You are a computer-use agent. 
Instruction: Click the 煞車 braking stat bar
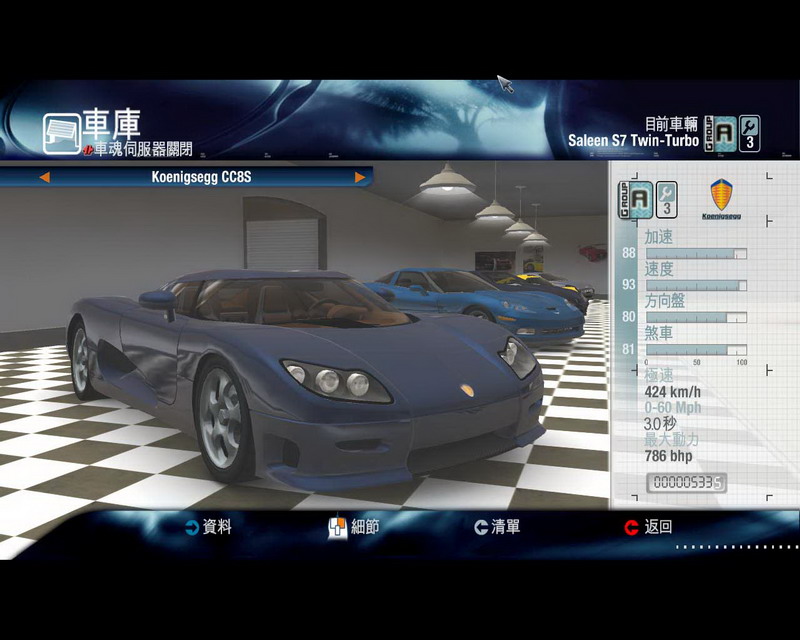click(x=696, y=350)
